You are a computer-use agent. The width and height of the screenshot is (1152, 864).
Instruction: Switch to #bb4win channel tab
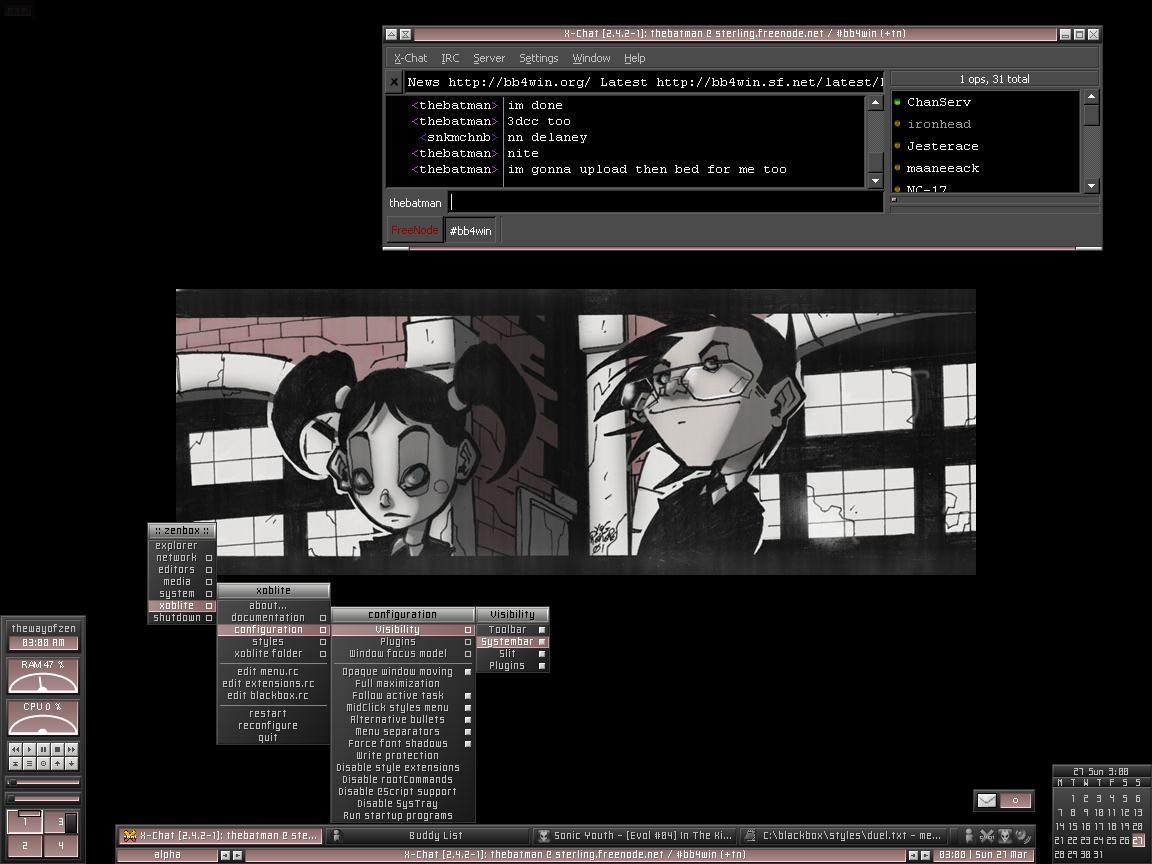point(471,231)
